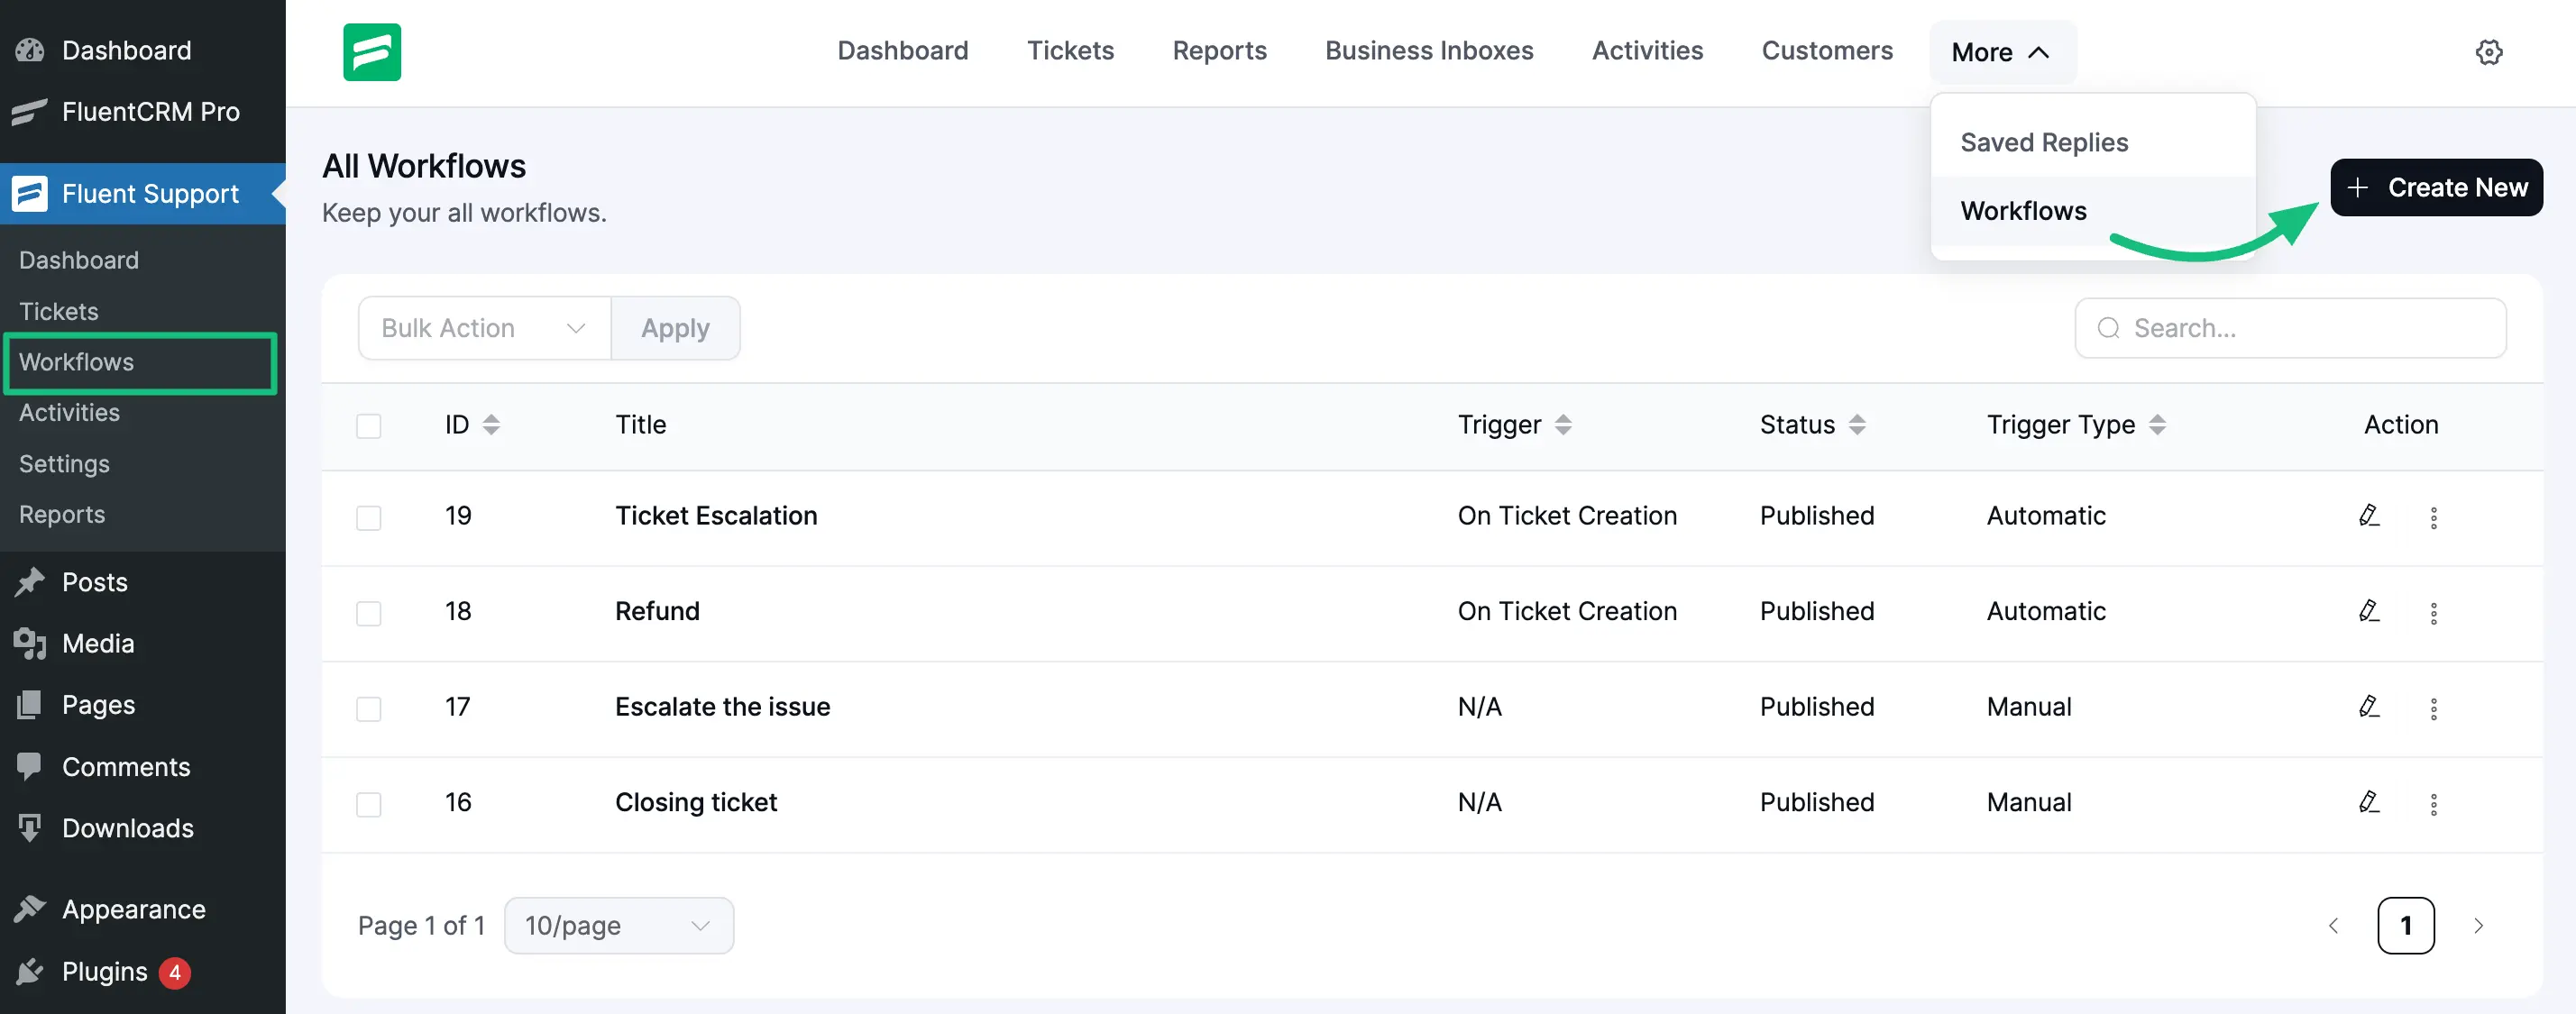Open Downloads in the sidebar
This screenshot has height=1014, width=2576.
pyautogui.click(x=127, y=828)
